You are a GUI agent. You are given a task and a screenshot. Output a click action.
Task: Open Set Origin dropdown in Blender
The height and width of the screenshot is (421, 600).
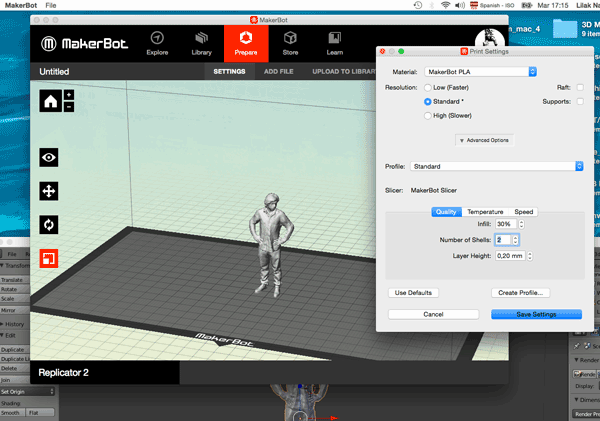click(27, 392)
